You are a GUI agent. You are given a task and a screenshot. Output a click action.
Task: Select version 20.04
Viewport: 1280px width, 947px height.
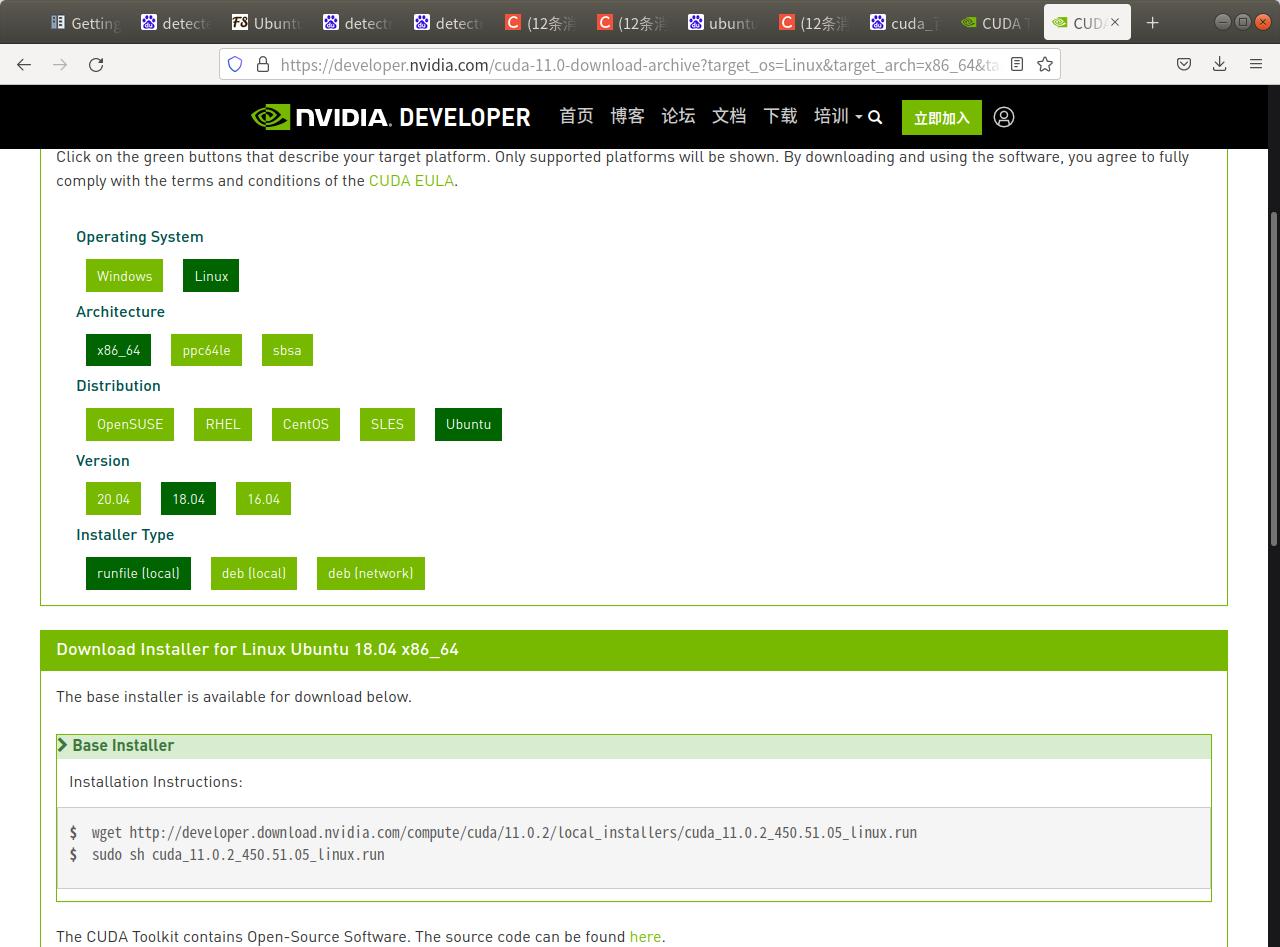click(113, 499)
